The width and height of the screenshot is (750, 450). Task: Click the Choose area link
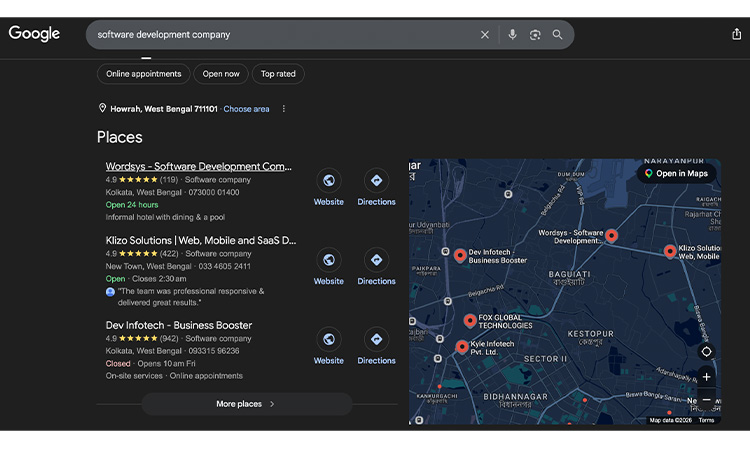tap(246, 109)
